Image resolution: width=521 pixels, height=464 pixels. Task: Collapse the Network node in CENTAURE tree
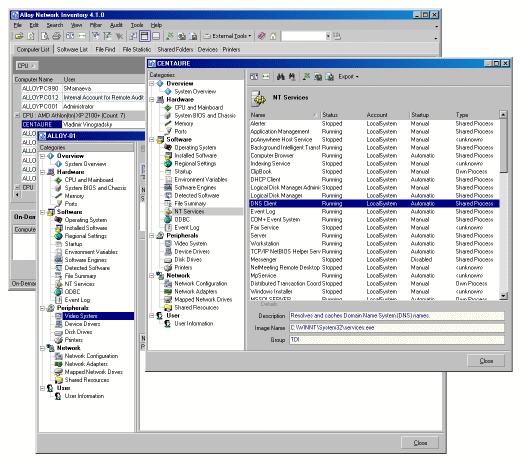tap(152, 276)
